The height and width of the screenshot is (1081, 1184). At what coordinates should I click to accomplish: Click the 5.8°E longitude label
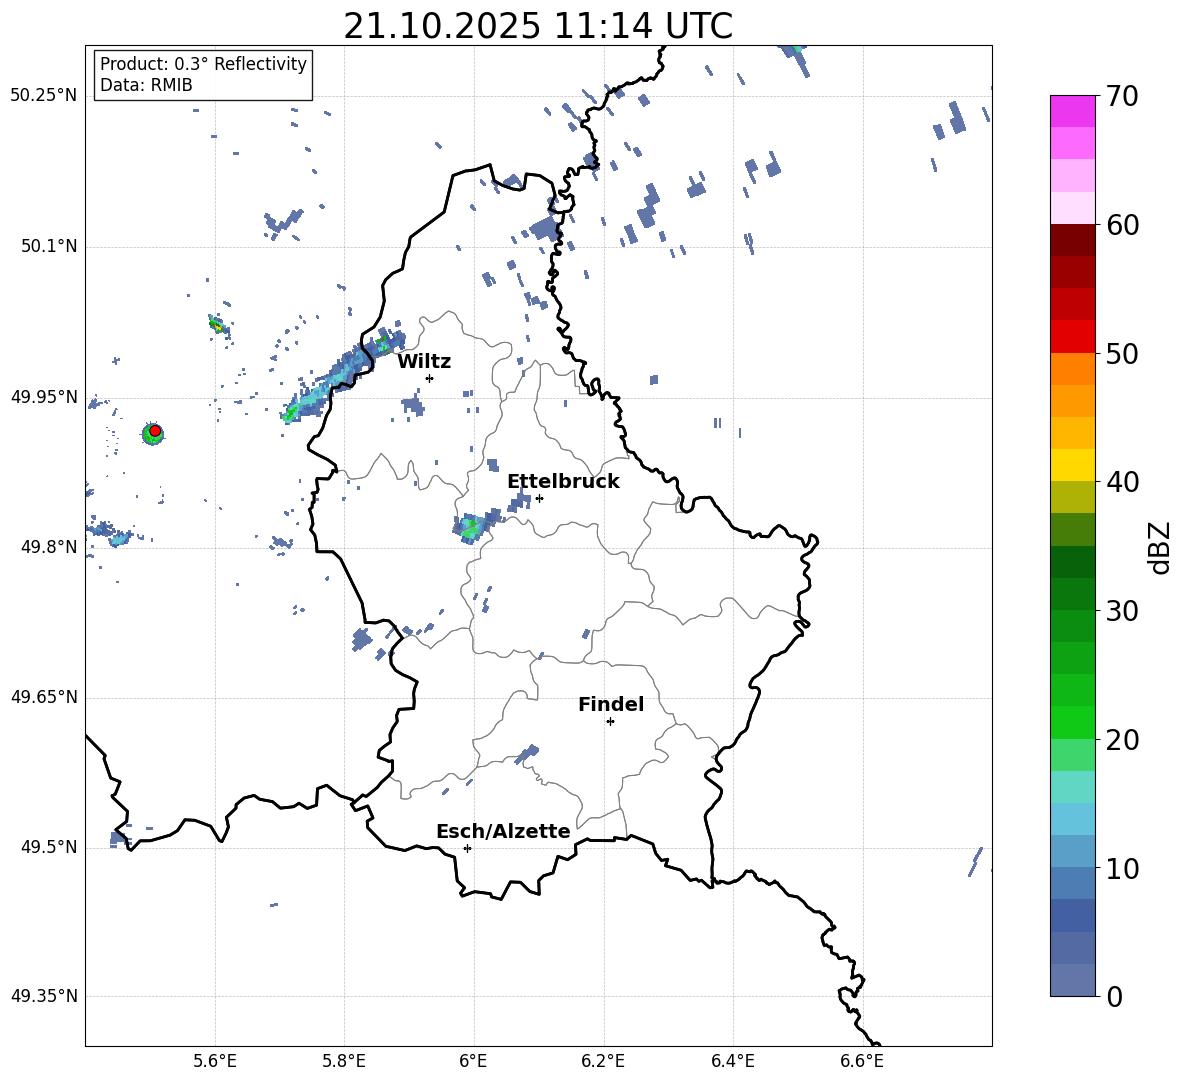coord(344,1061)
